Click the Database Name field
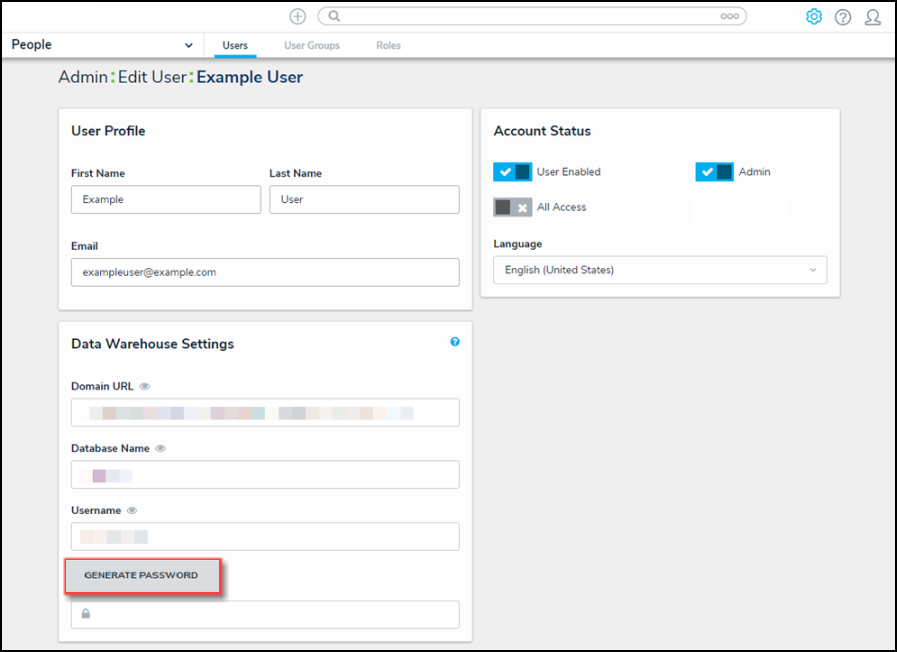This screenshot has width=897, height=652. pos(265,475)
